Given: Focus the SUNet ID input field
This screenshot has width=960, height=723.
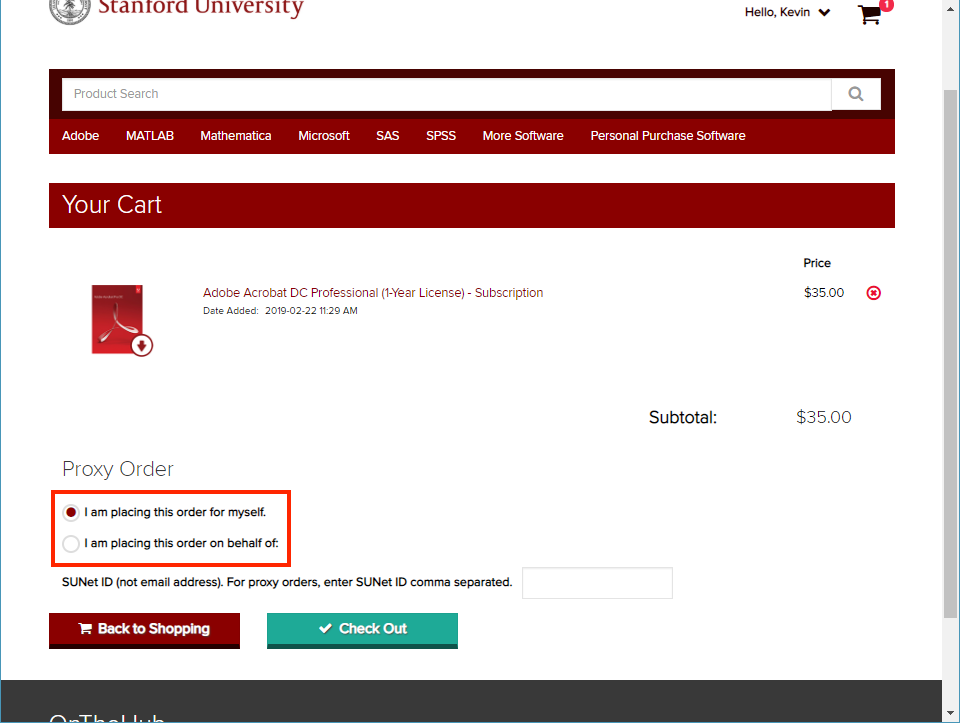Looking at the screenshot, I should click(x=597, y=583).
